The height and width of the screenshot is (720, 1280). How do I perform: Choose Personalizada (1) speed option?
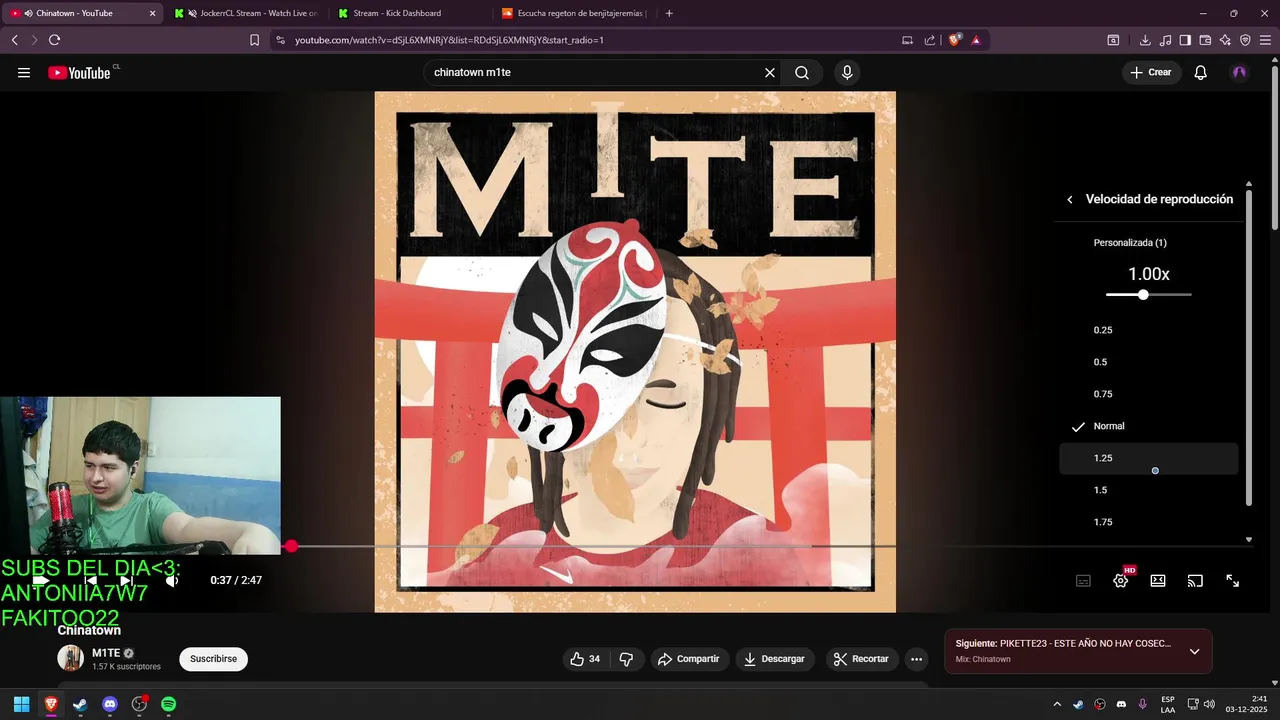pyautogui.click(x=1130, y=243)
